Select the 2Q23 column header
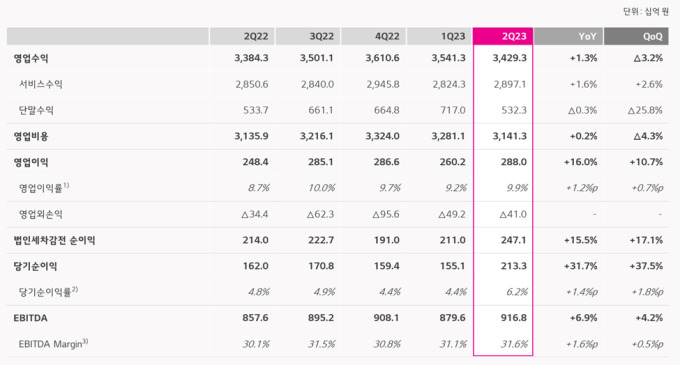The height and width of the screenshot is (365, 680). tap(503, 36)
